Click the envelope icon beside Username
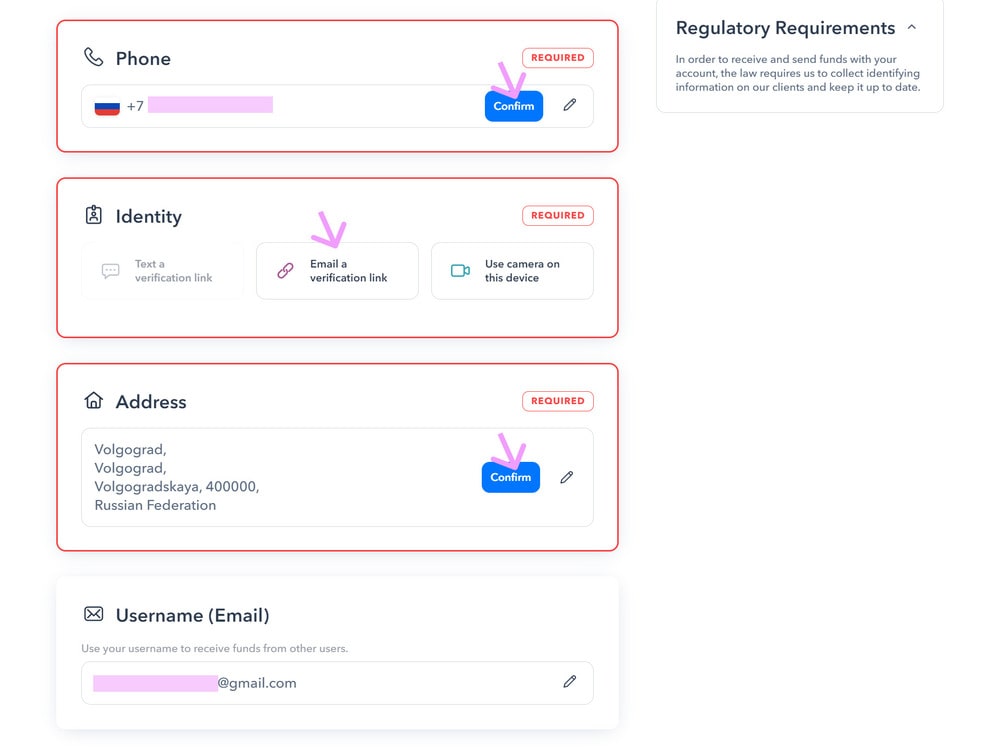Viewport: 1000px width, 750px height. pos(94,614)
